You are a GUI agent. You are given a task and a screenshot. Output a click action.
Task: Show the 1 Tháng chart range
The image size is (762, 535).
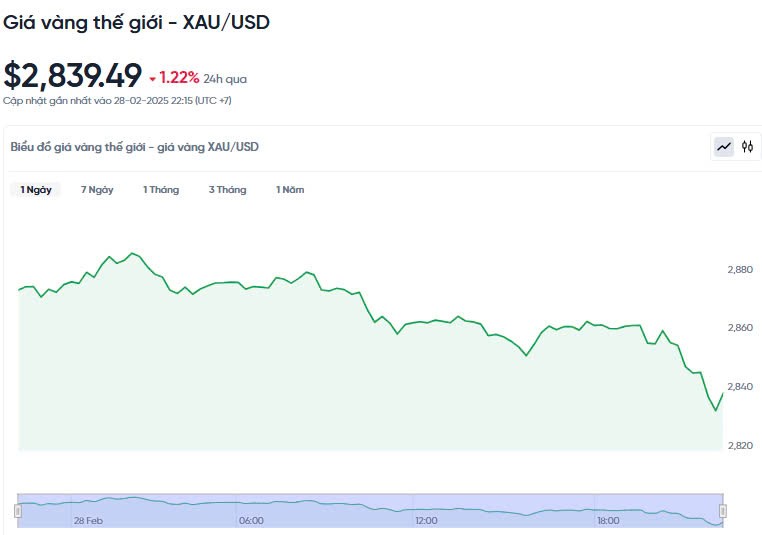click(x=161, y=190)
